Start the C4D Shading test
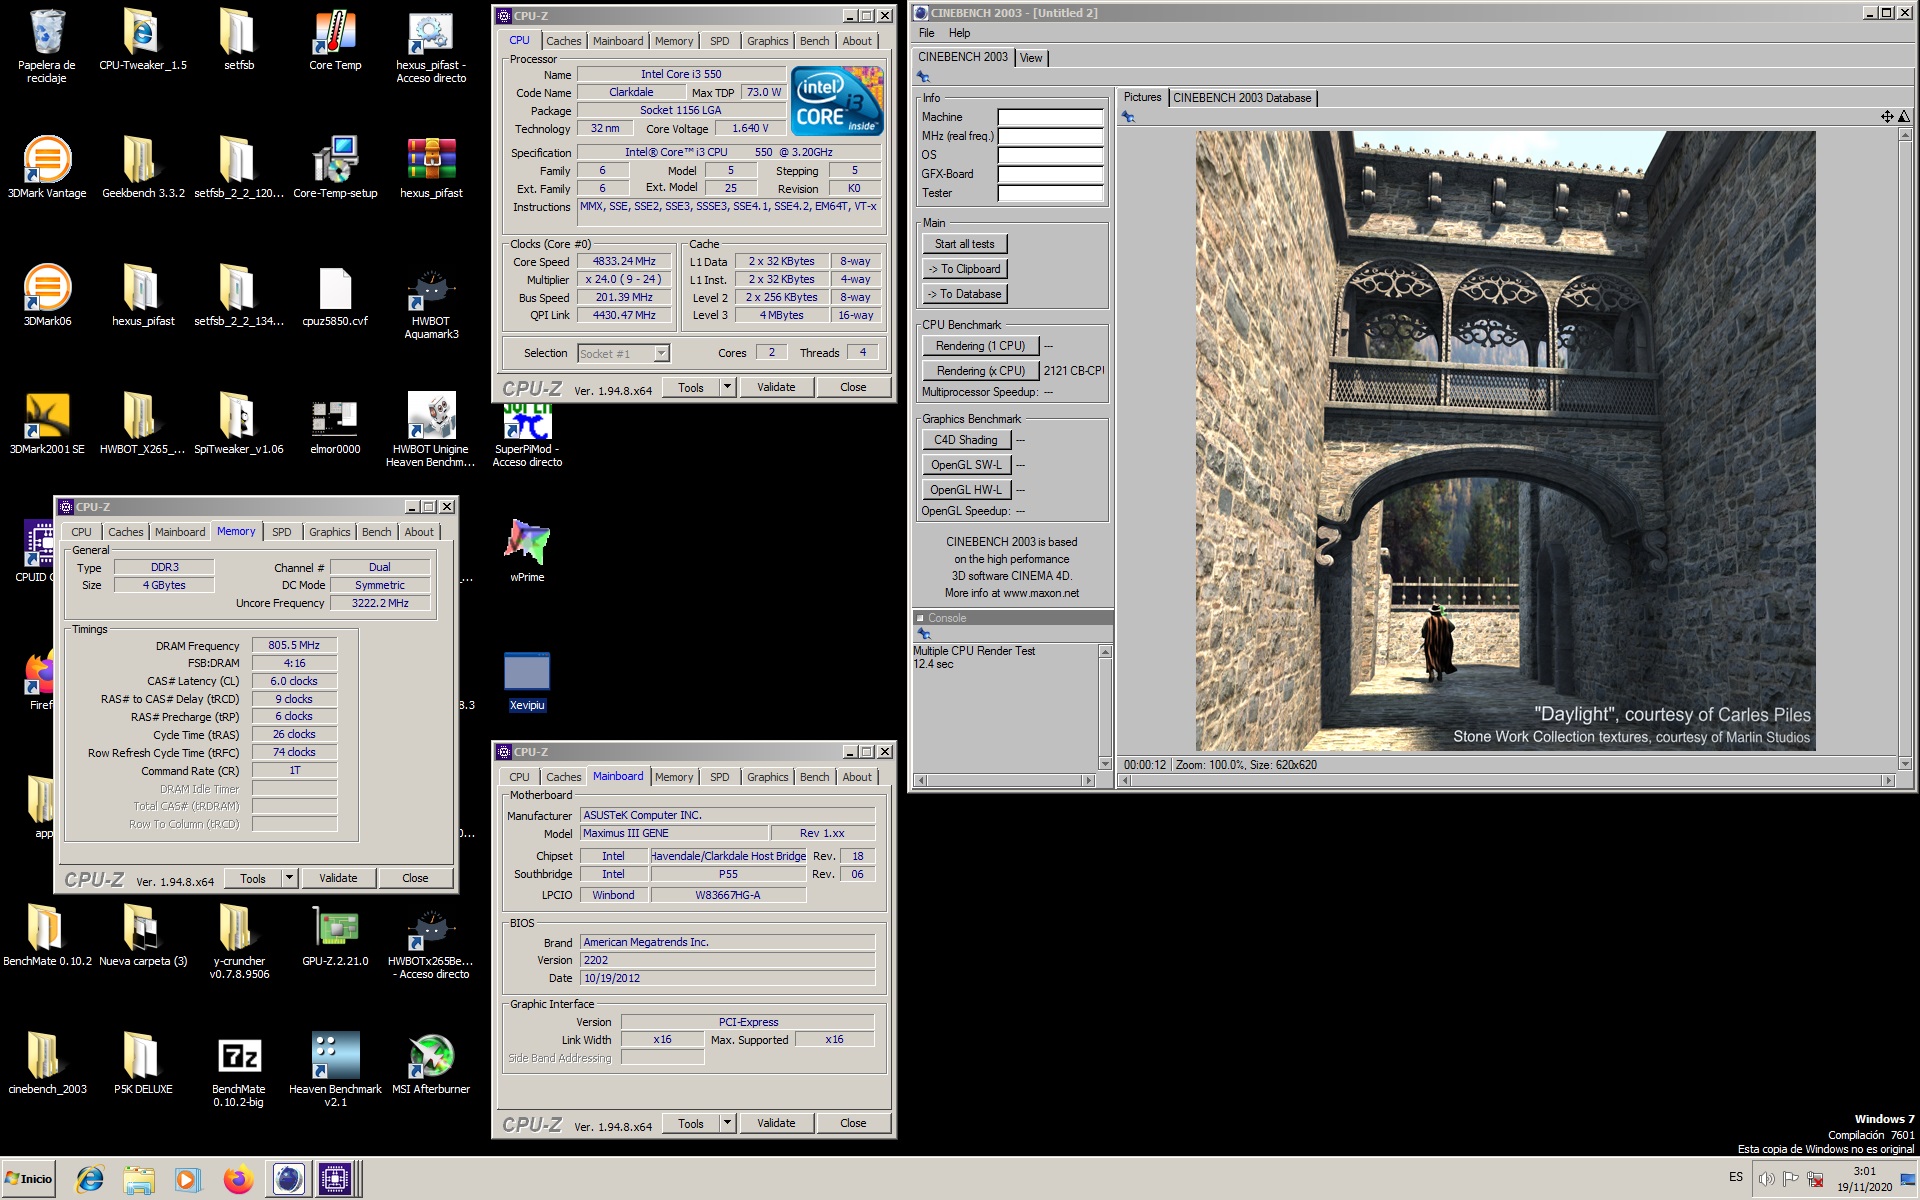 [x=966, y=440]
